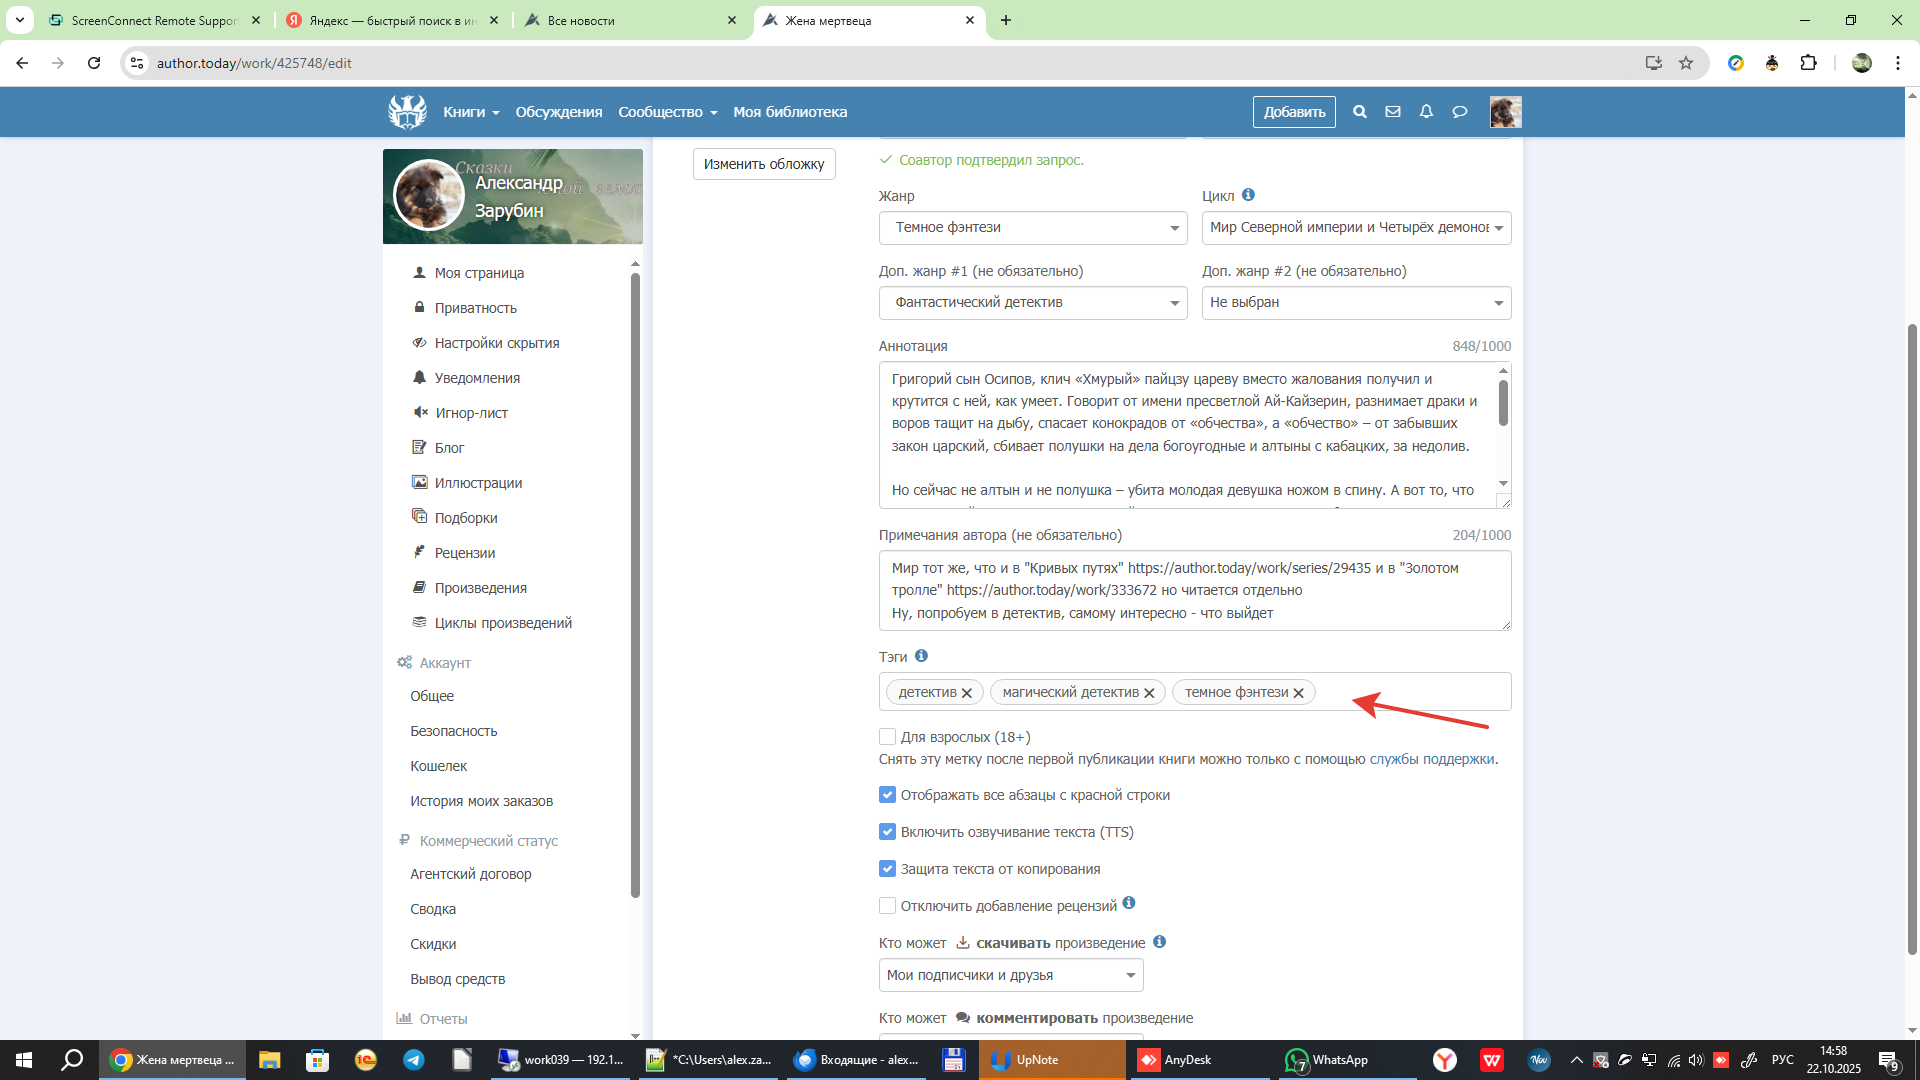The width and height of the screenshot is (1920, 1080).
Task: Open Telegram from the Windows taskbar
Action: [x=413, y=1060]
